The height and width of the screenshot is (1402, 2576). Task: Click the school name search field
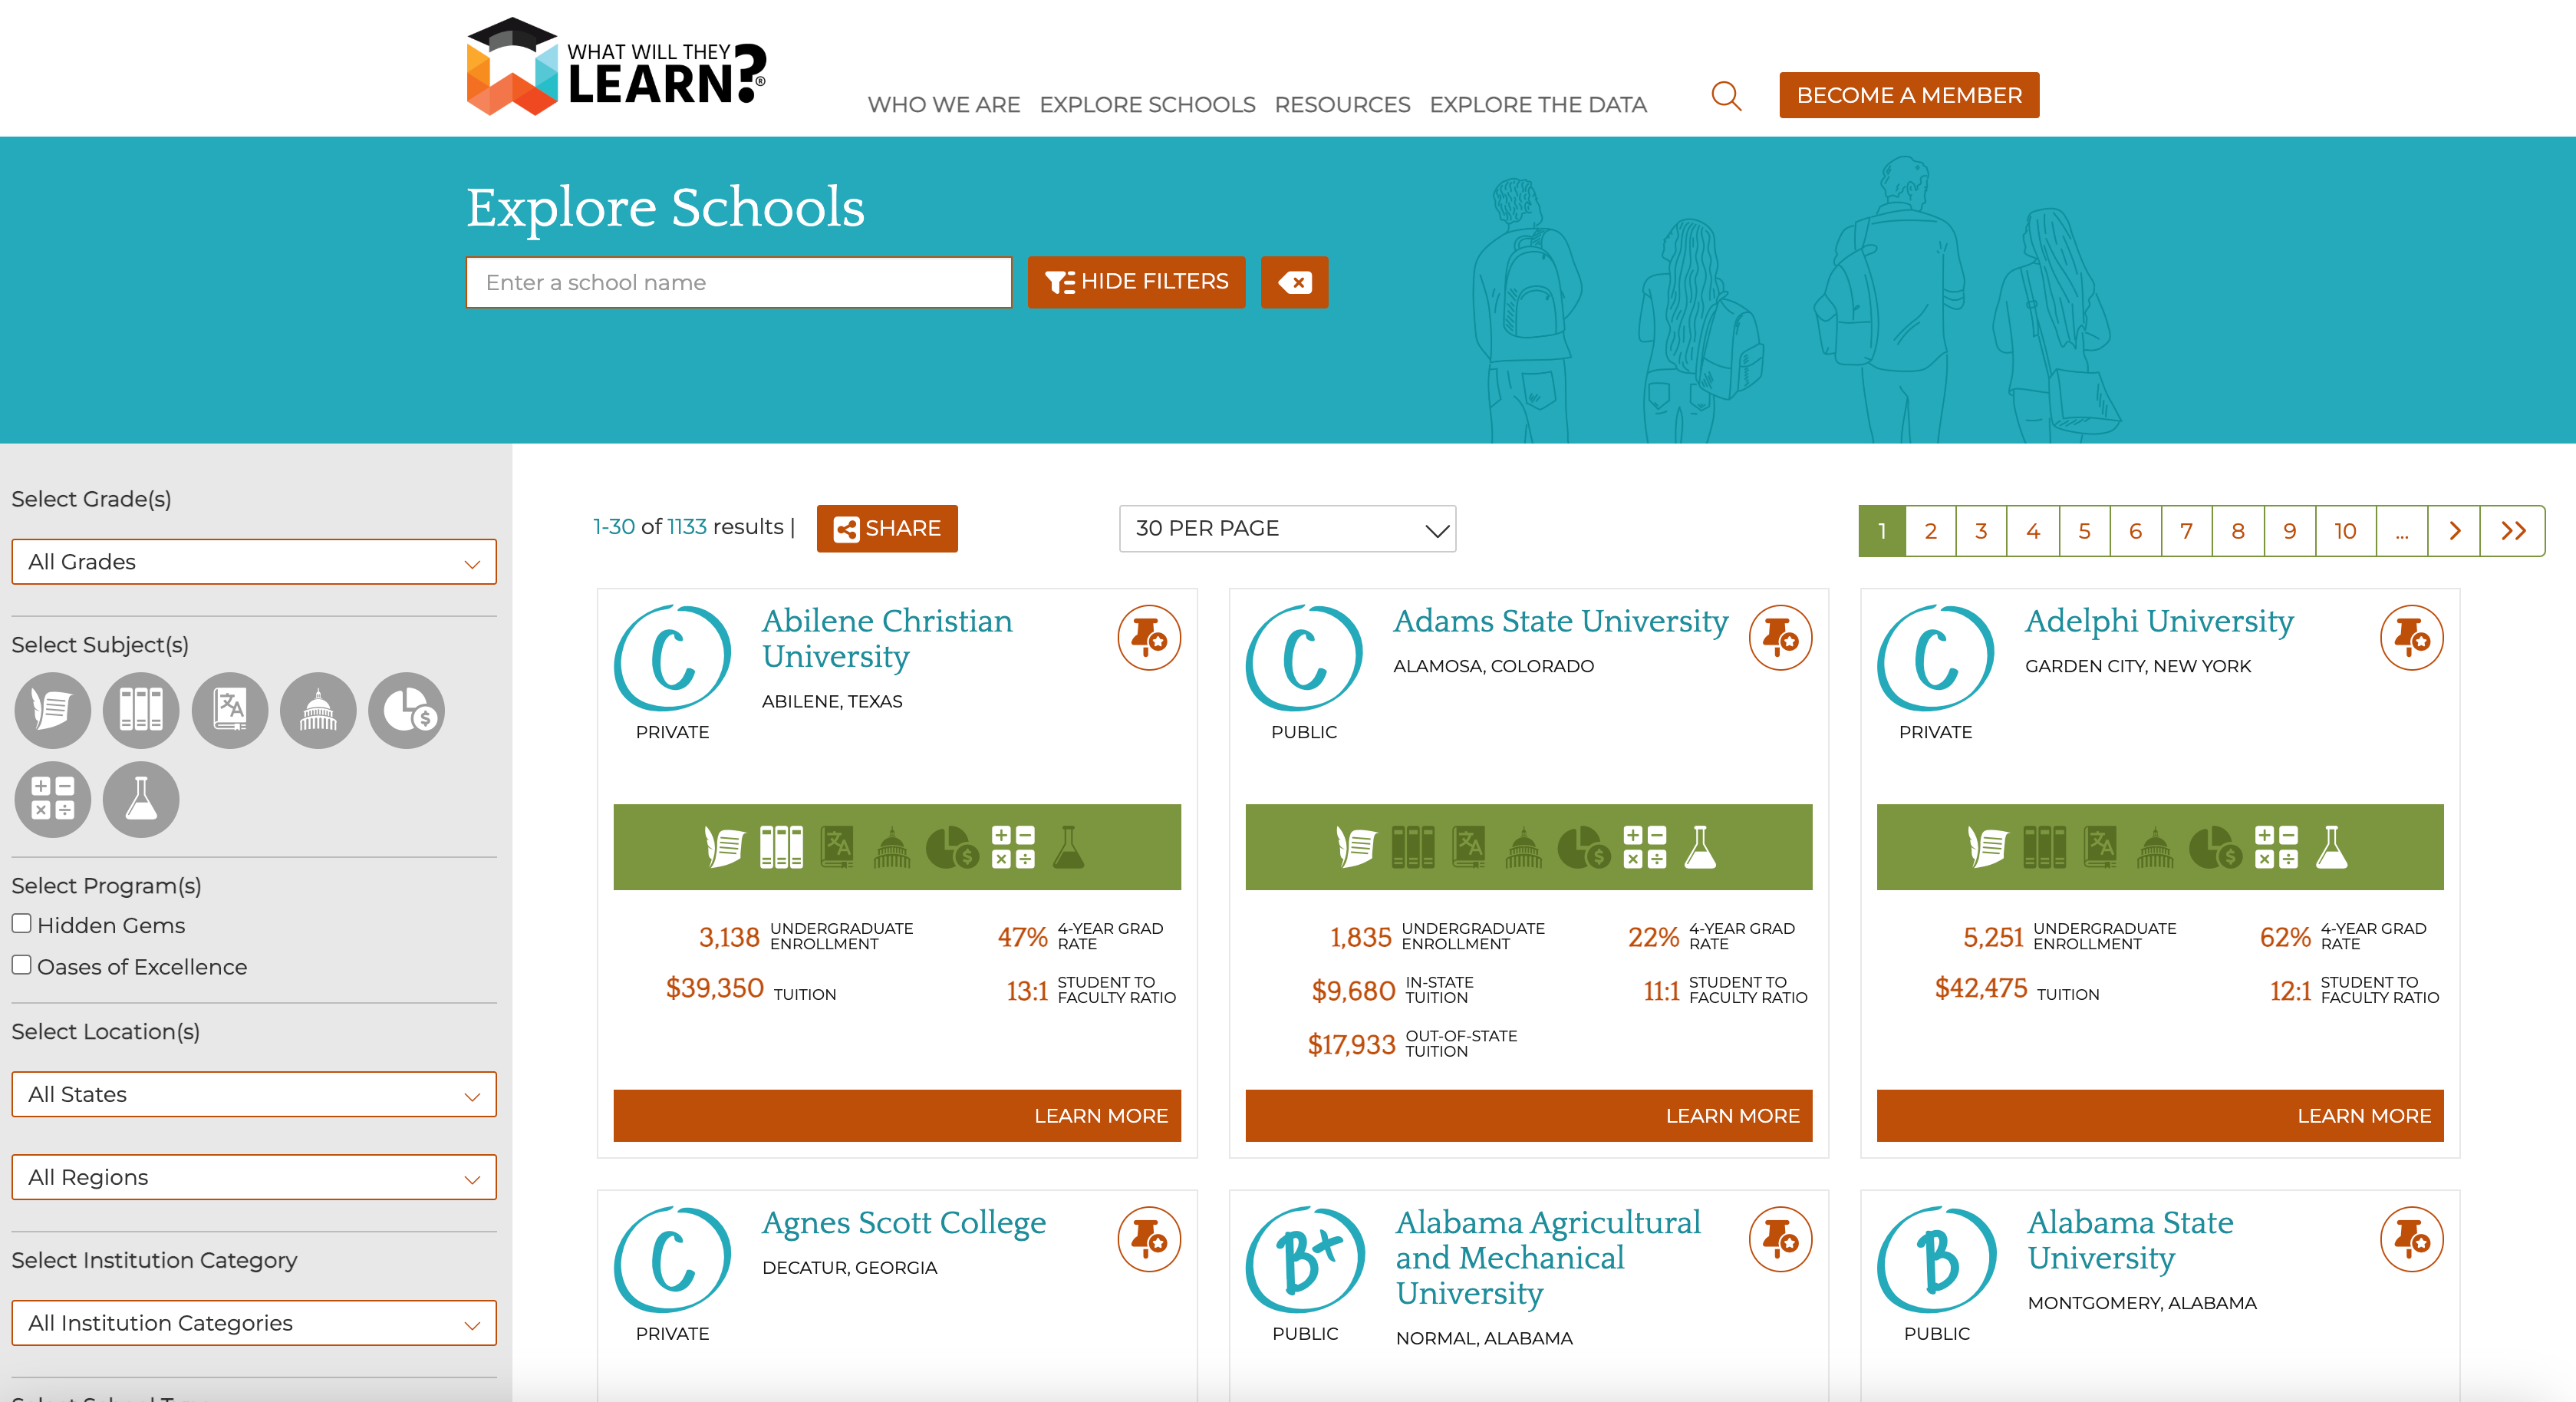(x=738, y=283)
